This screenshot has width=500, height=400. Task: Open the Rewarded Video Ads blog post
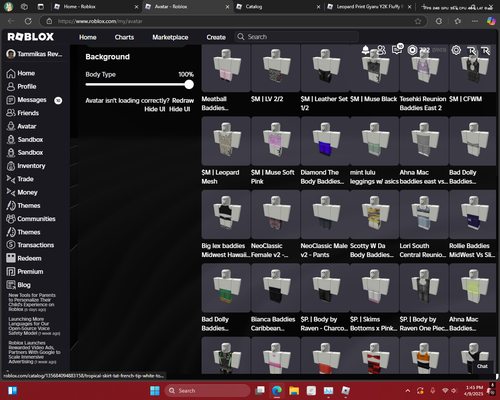[35, 352]
